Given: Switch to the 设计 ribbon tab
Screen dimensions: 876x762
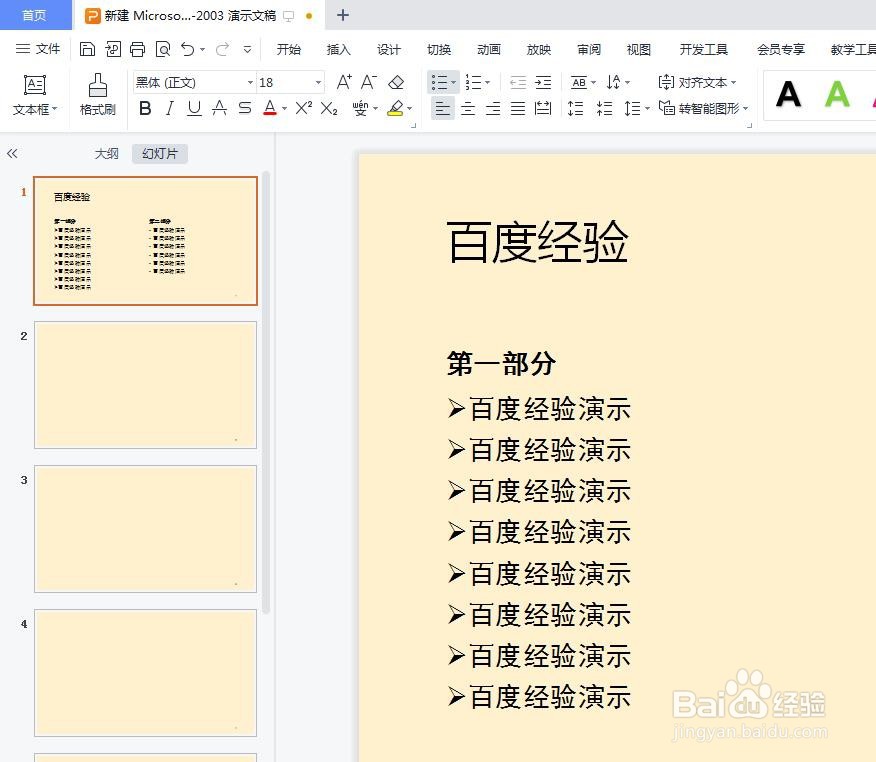Looking at the screenshot, I should click(389, 50).
